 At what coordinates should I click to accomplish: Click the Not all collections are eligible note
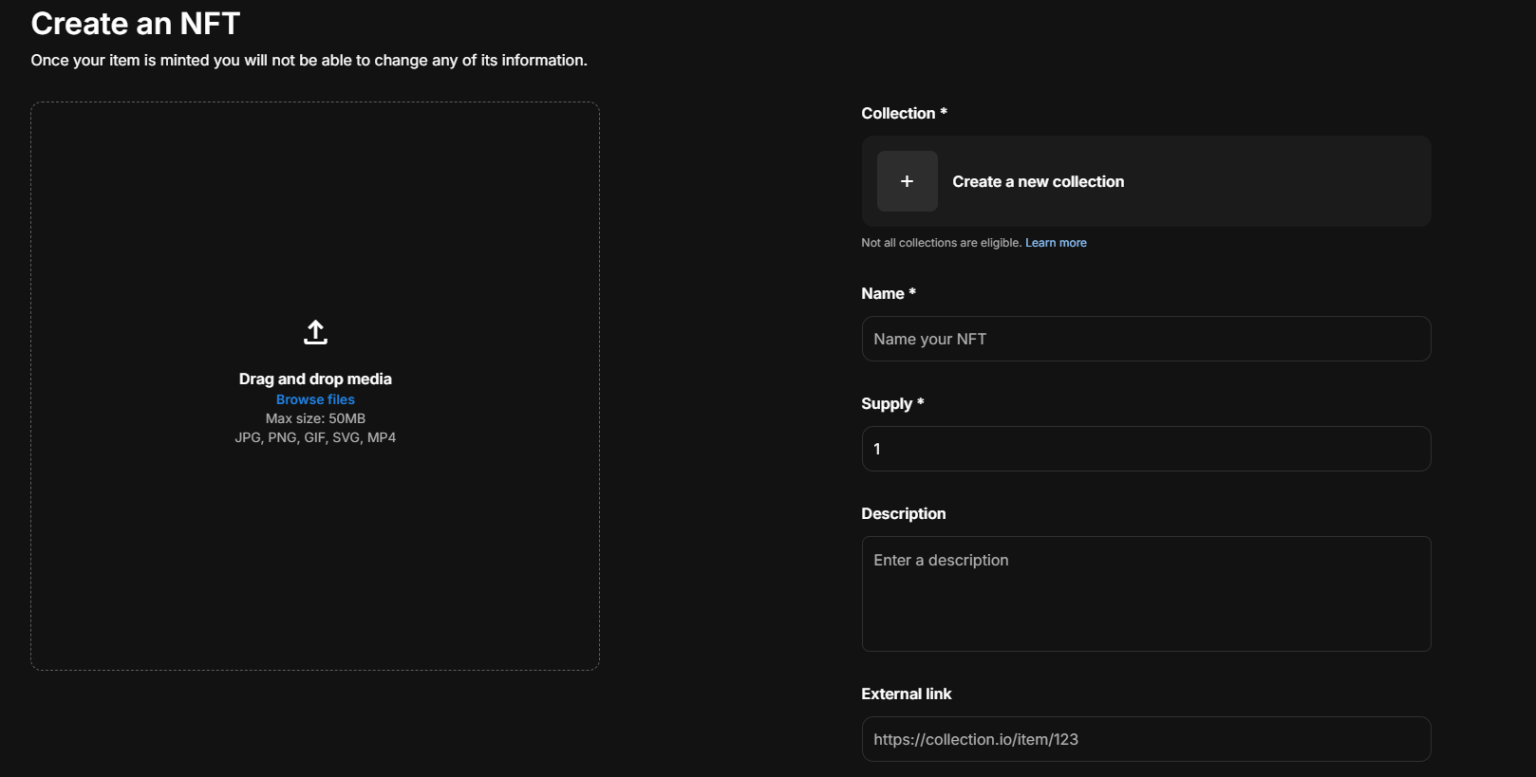pos(941,243)
